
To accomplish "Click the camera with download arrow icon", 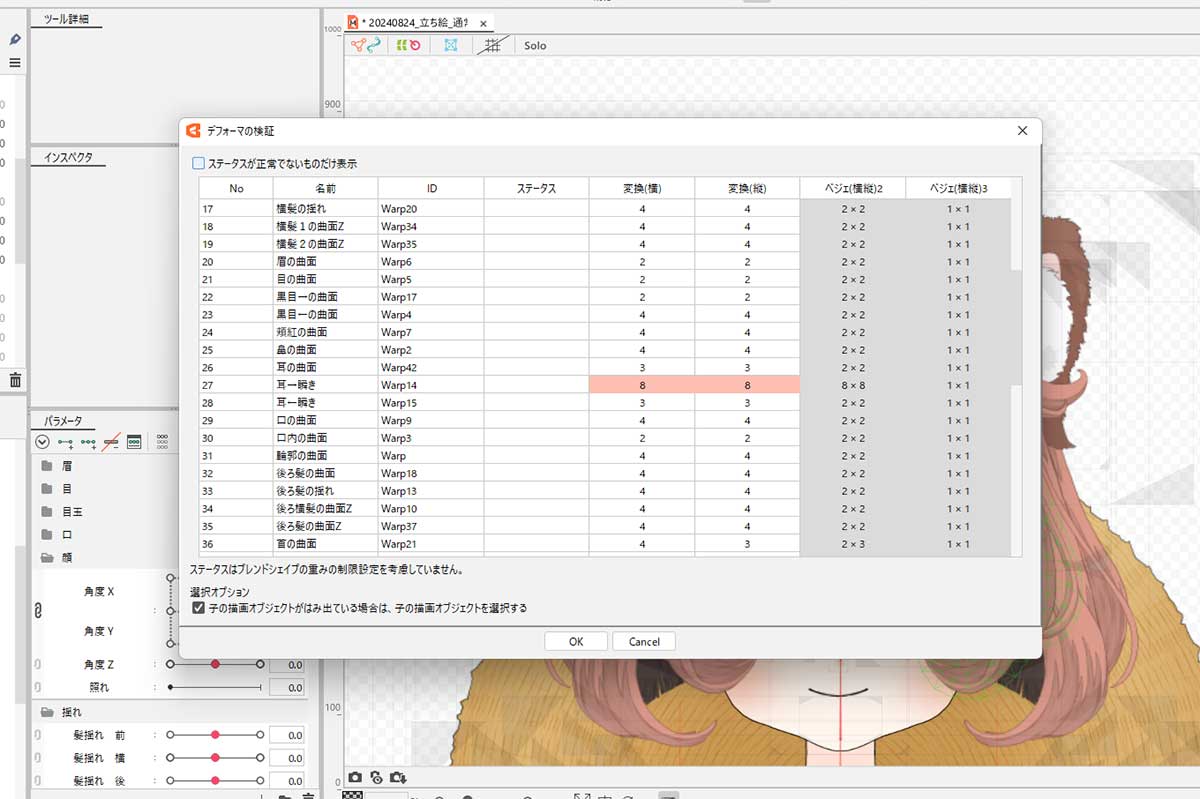I will 398,777.
